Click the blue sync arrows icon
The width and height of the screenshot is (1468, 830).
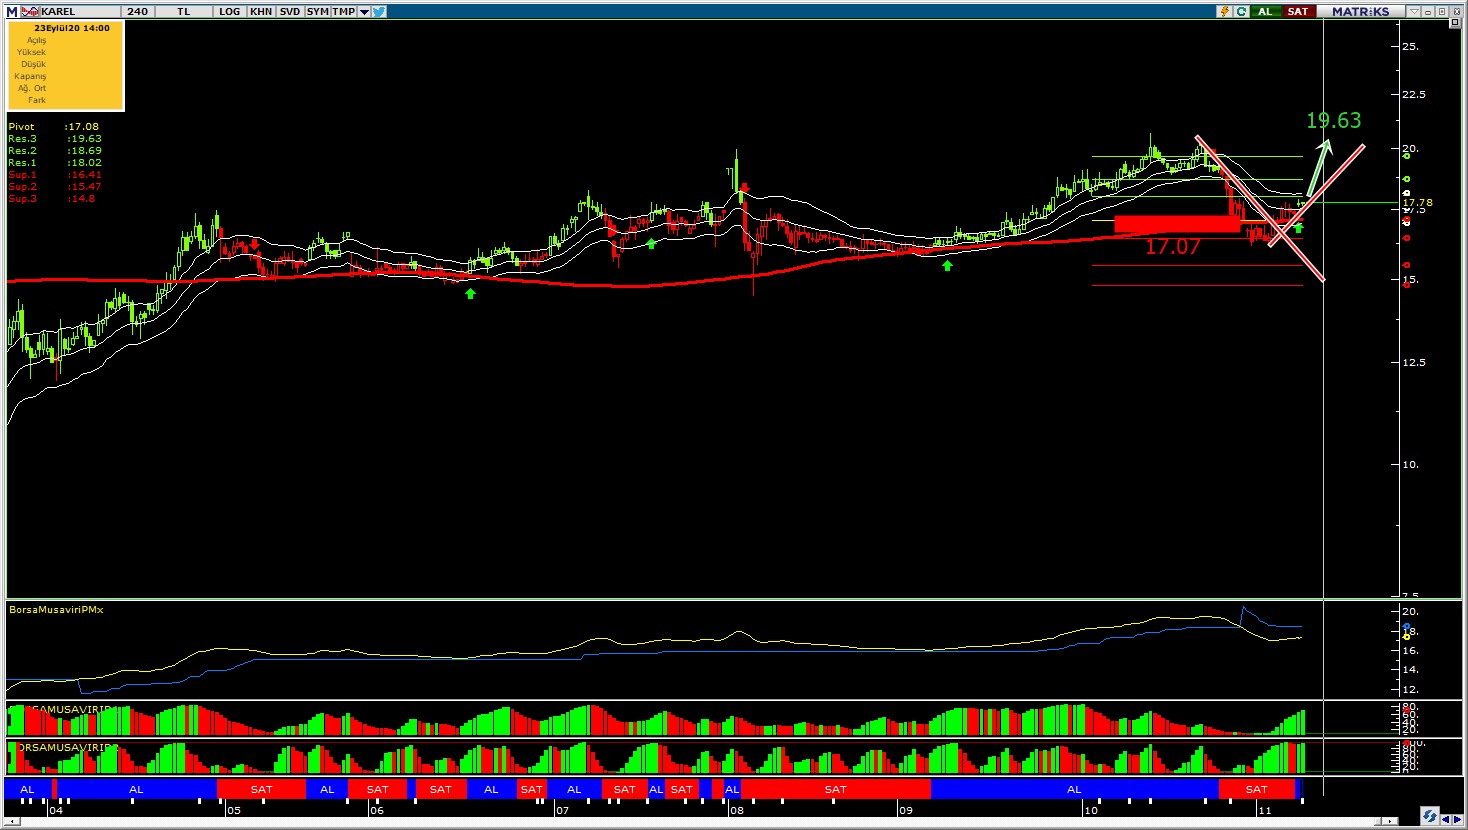[x=1430, y=816]
